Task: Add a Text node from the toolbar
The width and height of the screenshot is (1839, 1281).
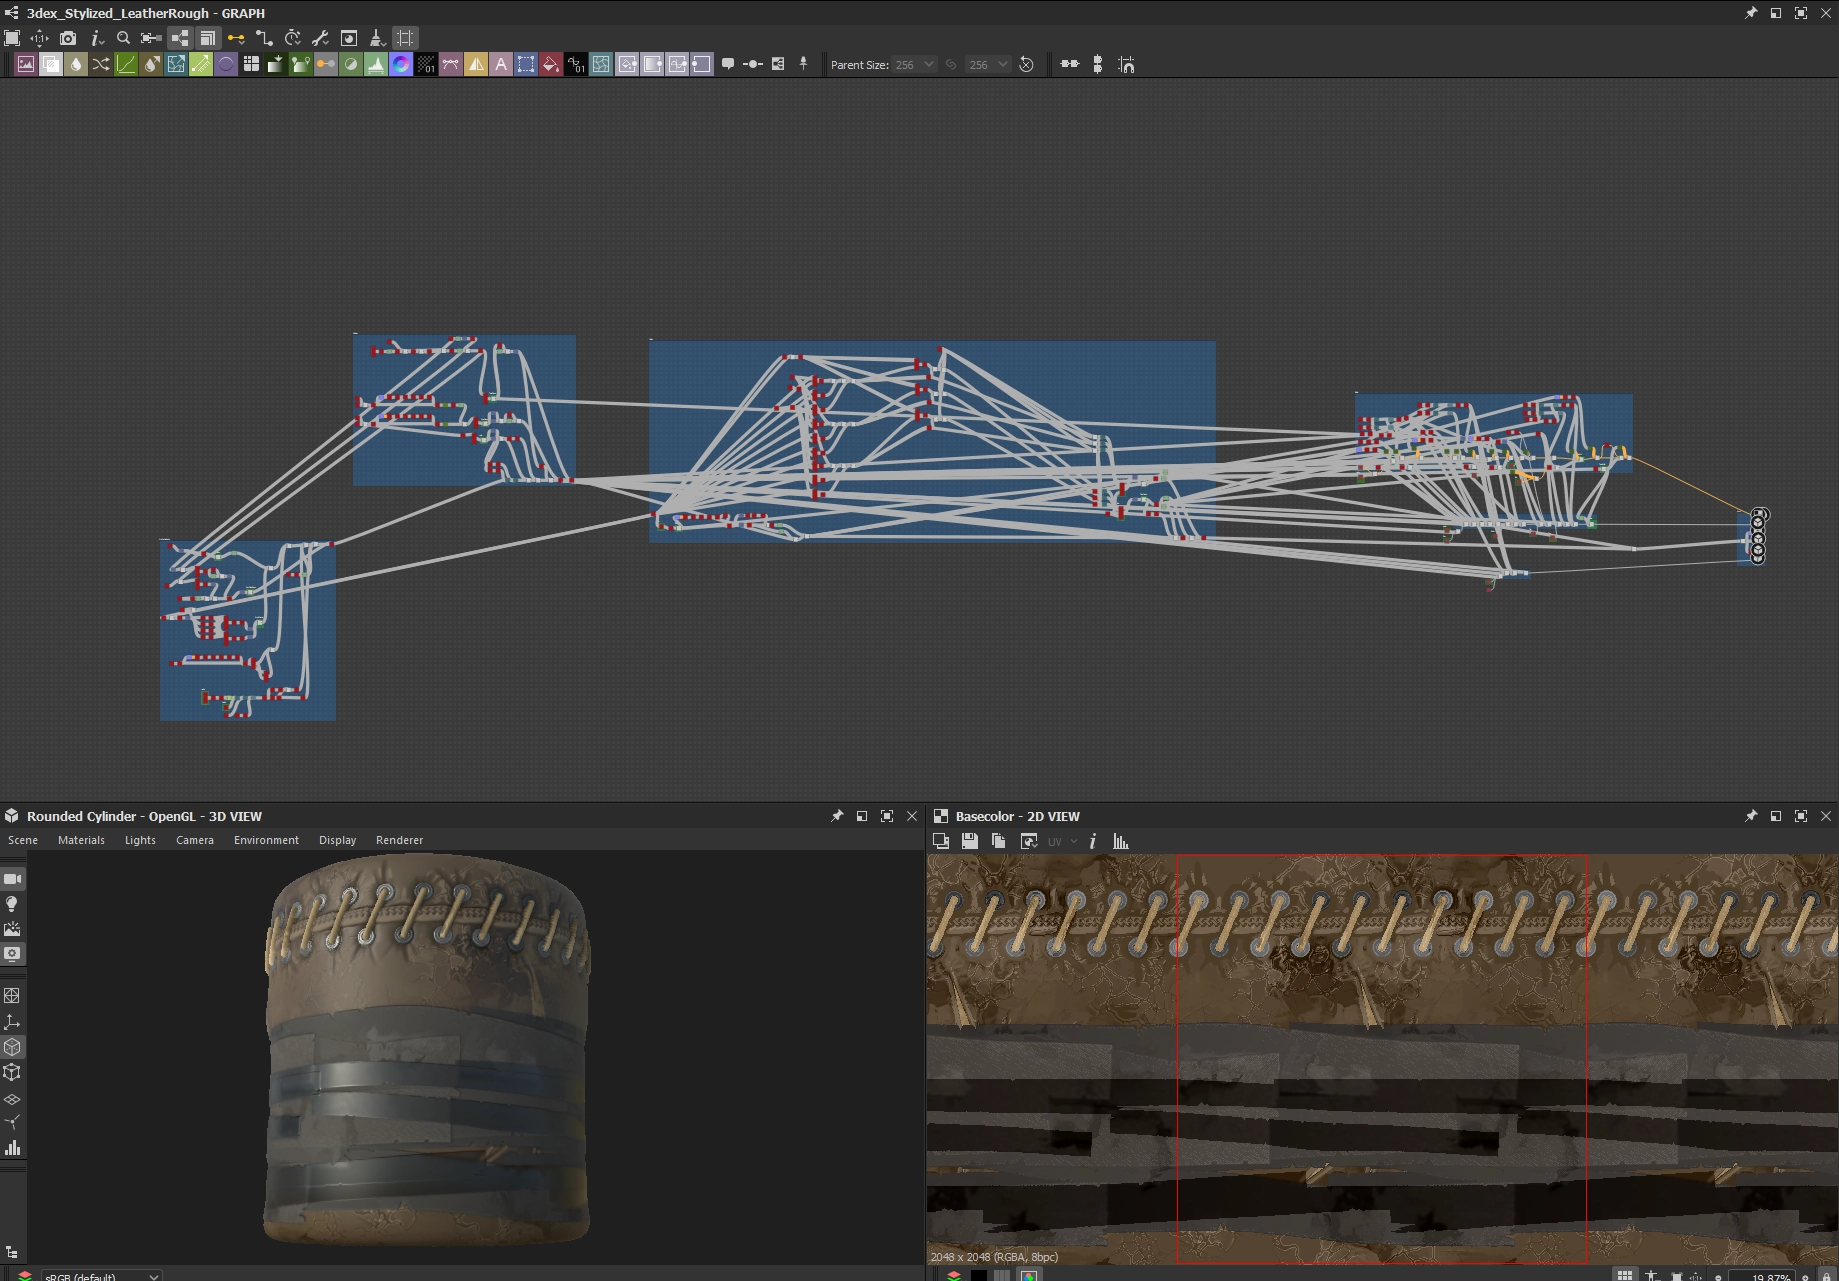Action: (x=501, y=65)
